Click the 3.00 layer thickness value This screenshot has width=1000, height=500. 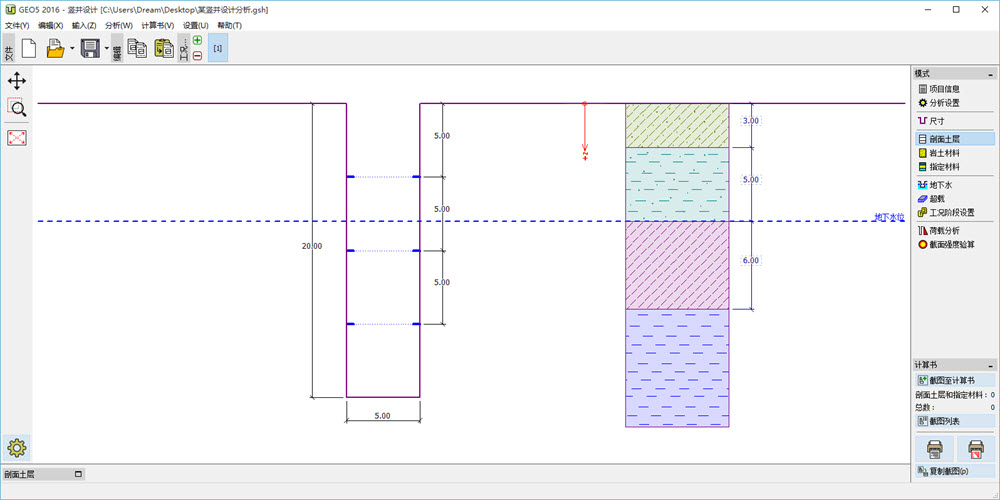(x=751, y=121)
